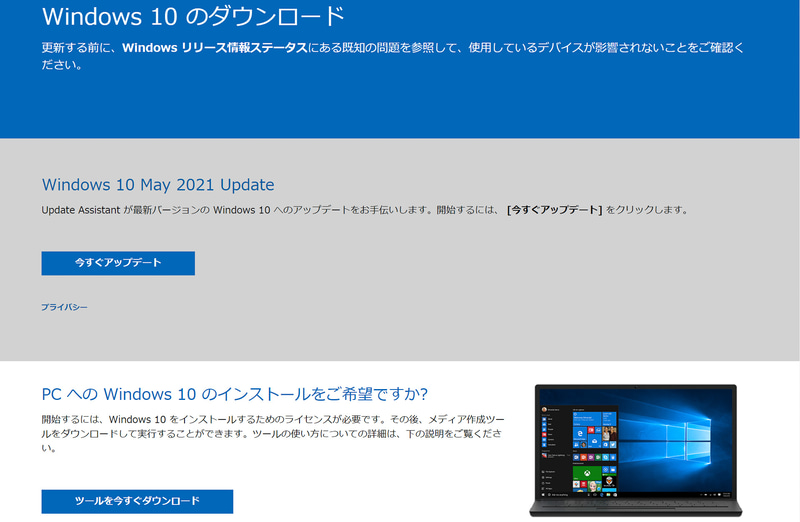Open the Windows リリース情報ステータス link
This screenshot has width=800, height=522.
215,47
